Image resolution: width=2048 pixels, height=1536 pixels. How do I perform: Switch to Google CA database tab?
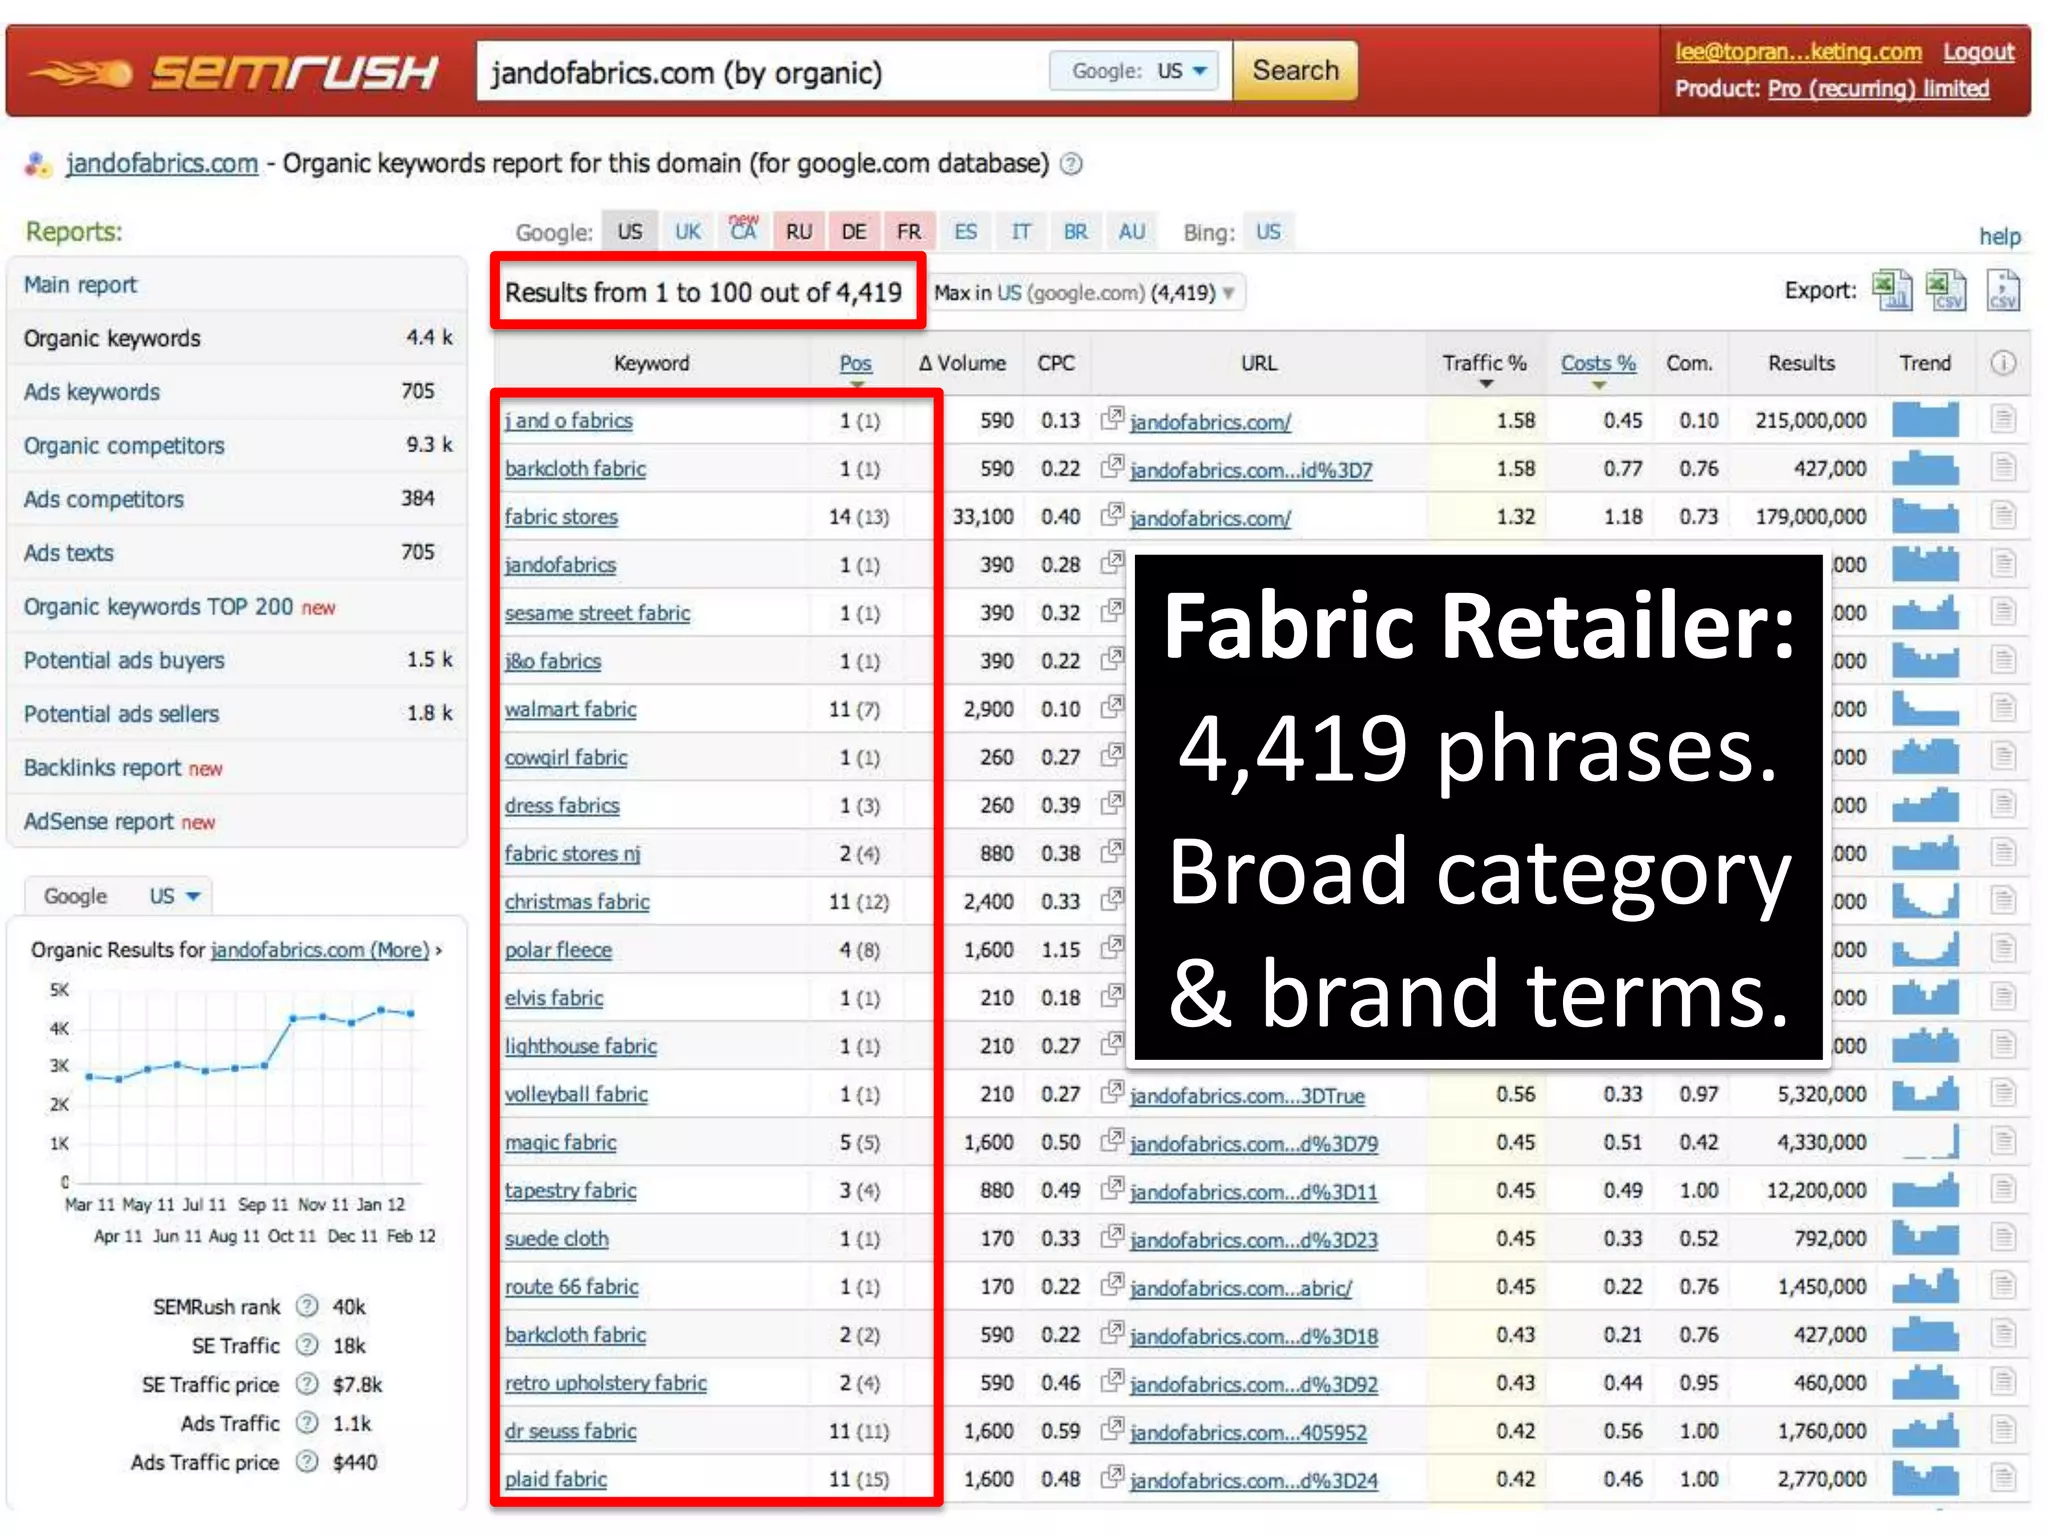[x=743, y=232]
